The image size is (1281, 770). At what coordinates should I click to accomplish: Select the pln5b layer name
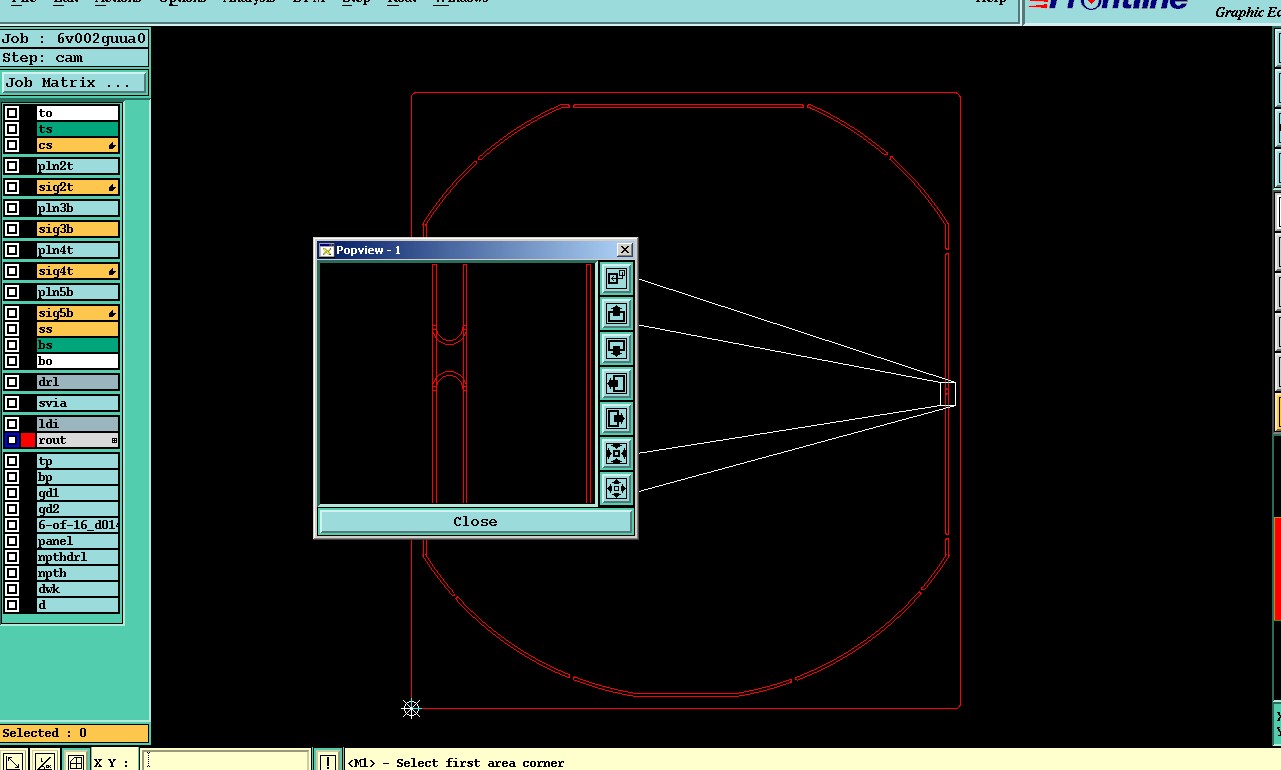[78, 292]
